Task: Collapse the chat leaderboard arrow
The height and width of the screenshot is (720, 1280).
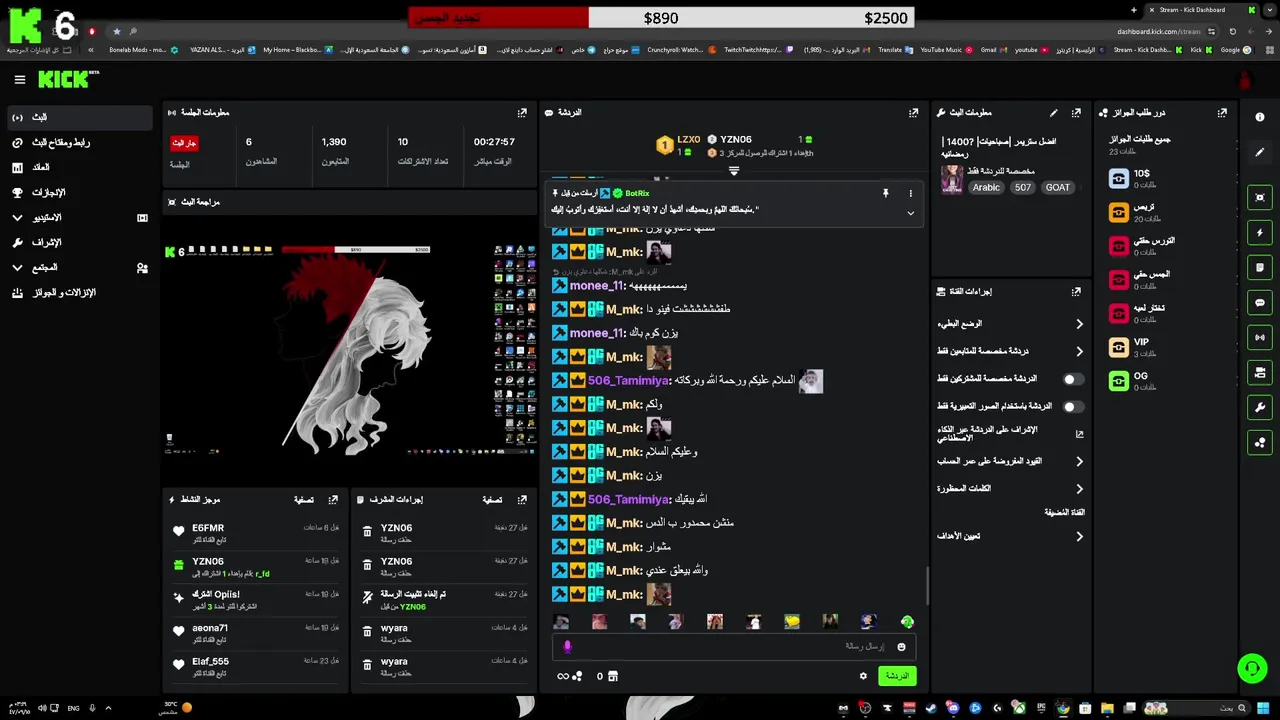Action: [734, 171]
